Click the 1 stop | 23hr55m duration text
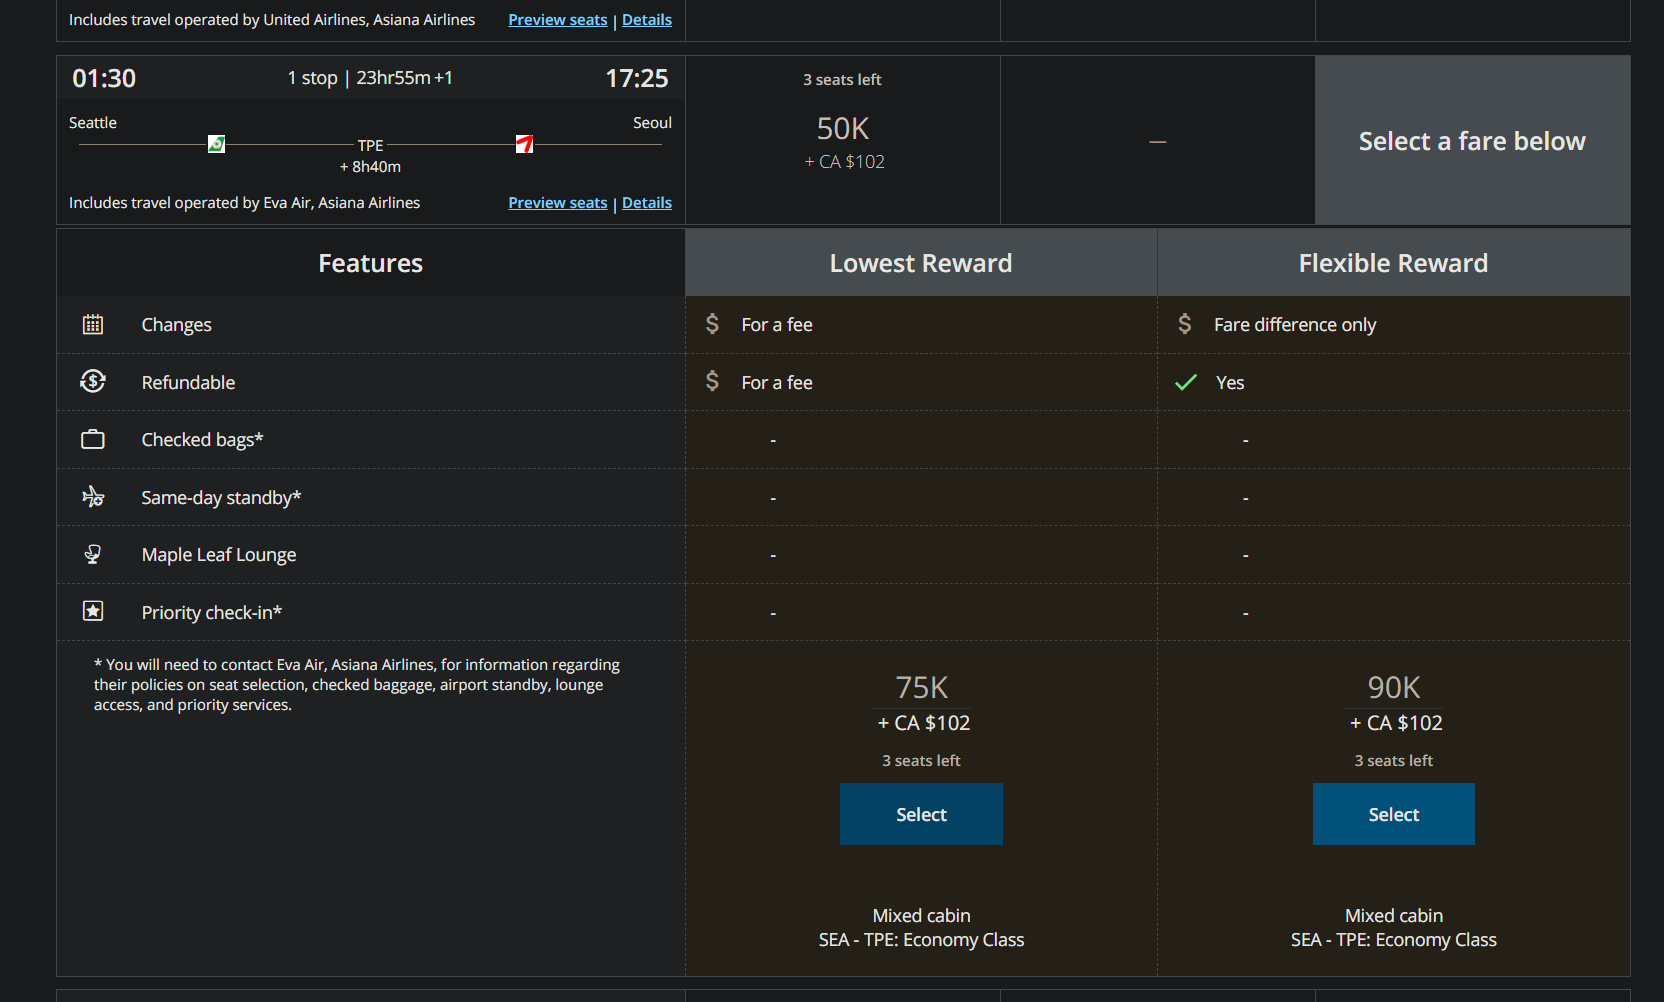The width and height of the screenshot is (1664, 1002). click(370, 78)
